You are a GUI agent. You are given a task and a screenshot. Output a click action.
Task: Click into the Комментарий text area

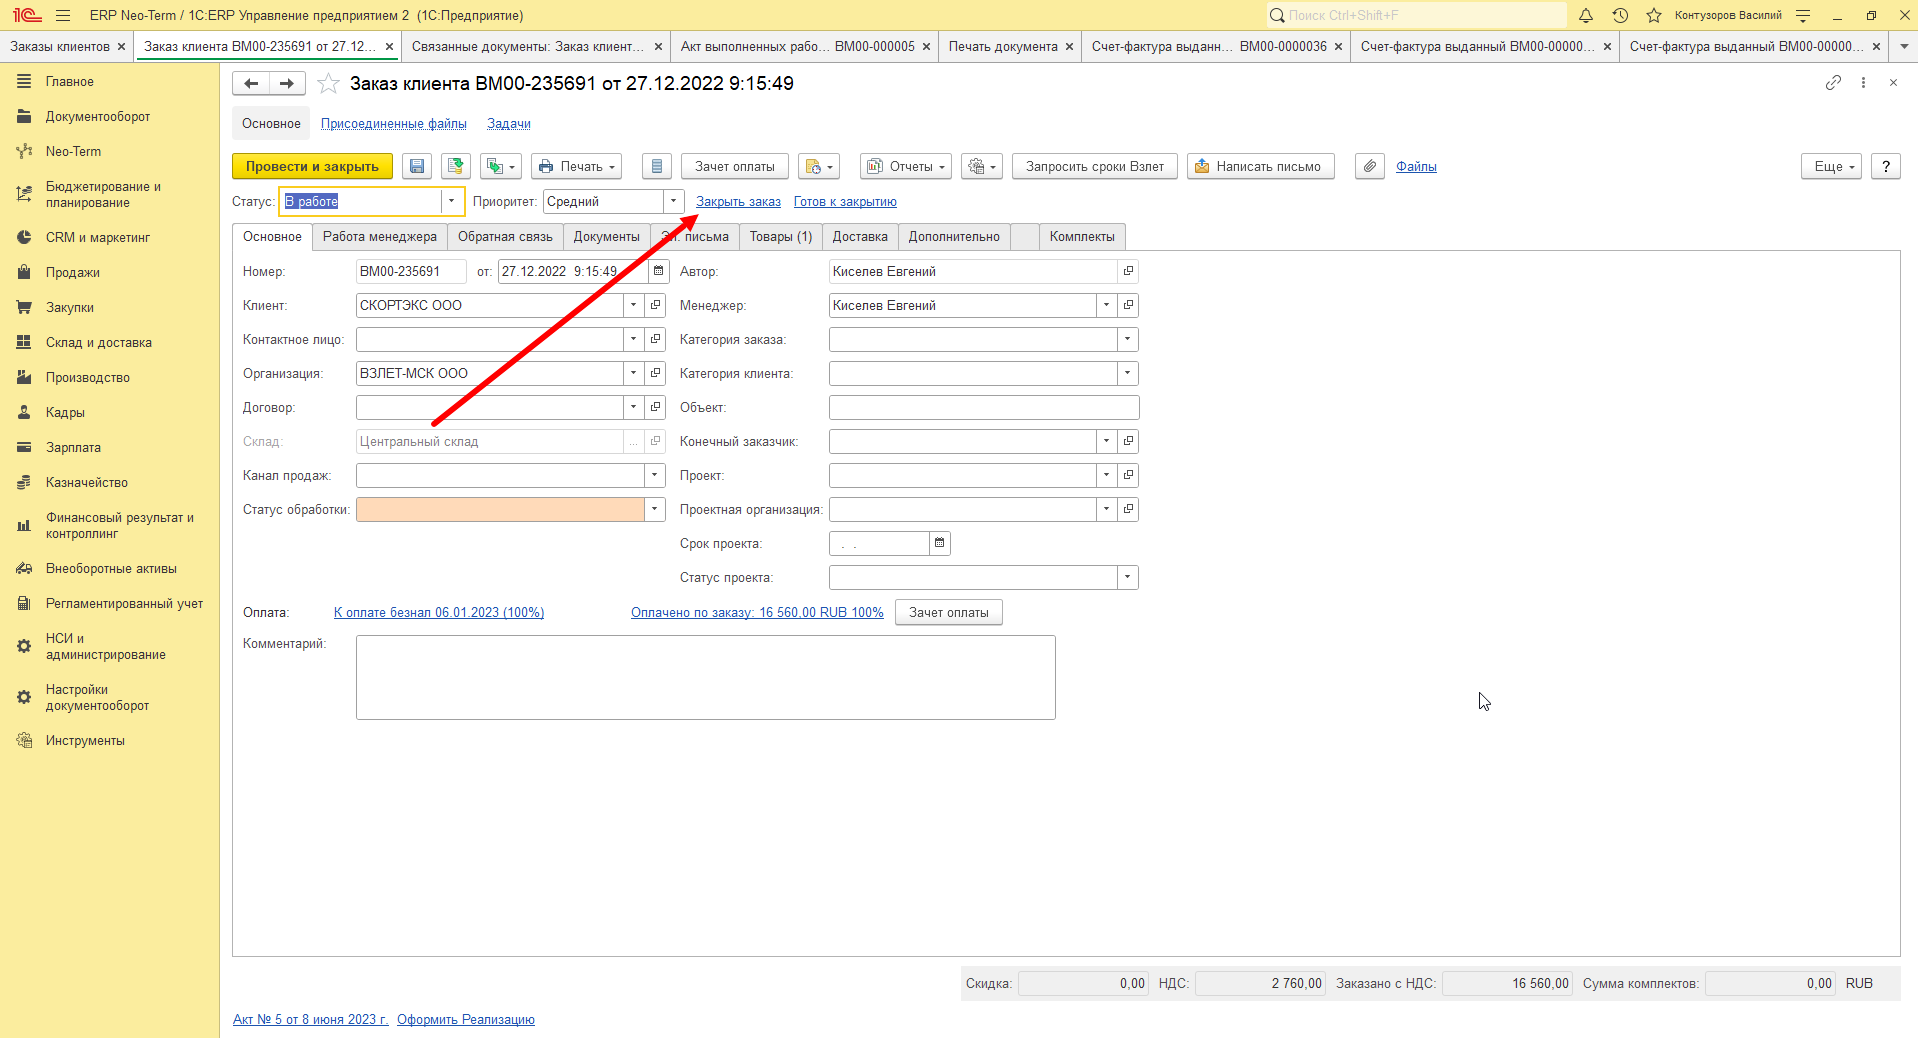(706, 677)
